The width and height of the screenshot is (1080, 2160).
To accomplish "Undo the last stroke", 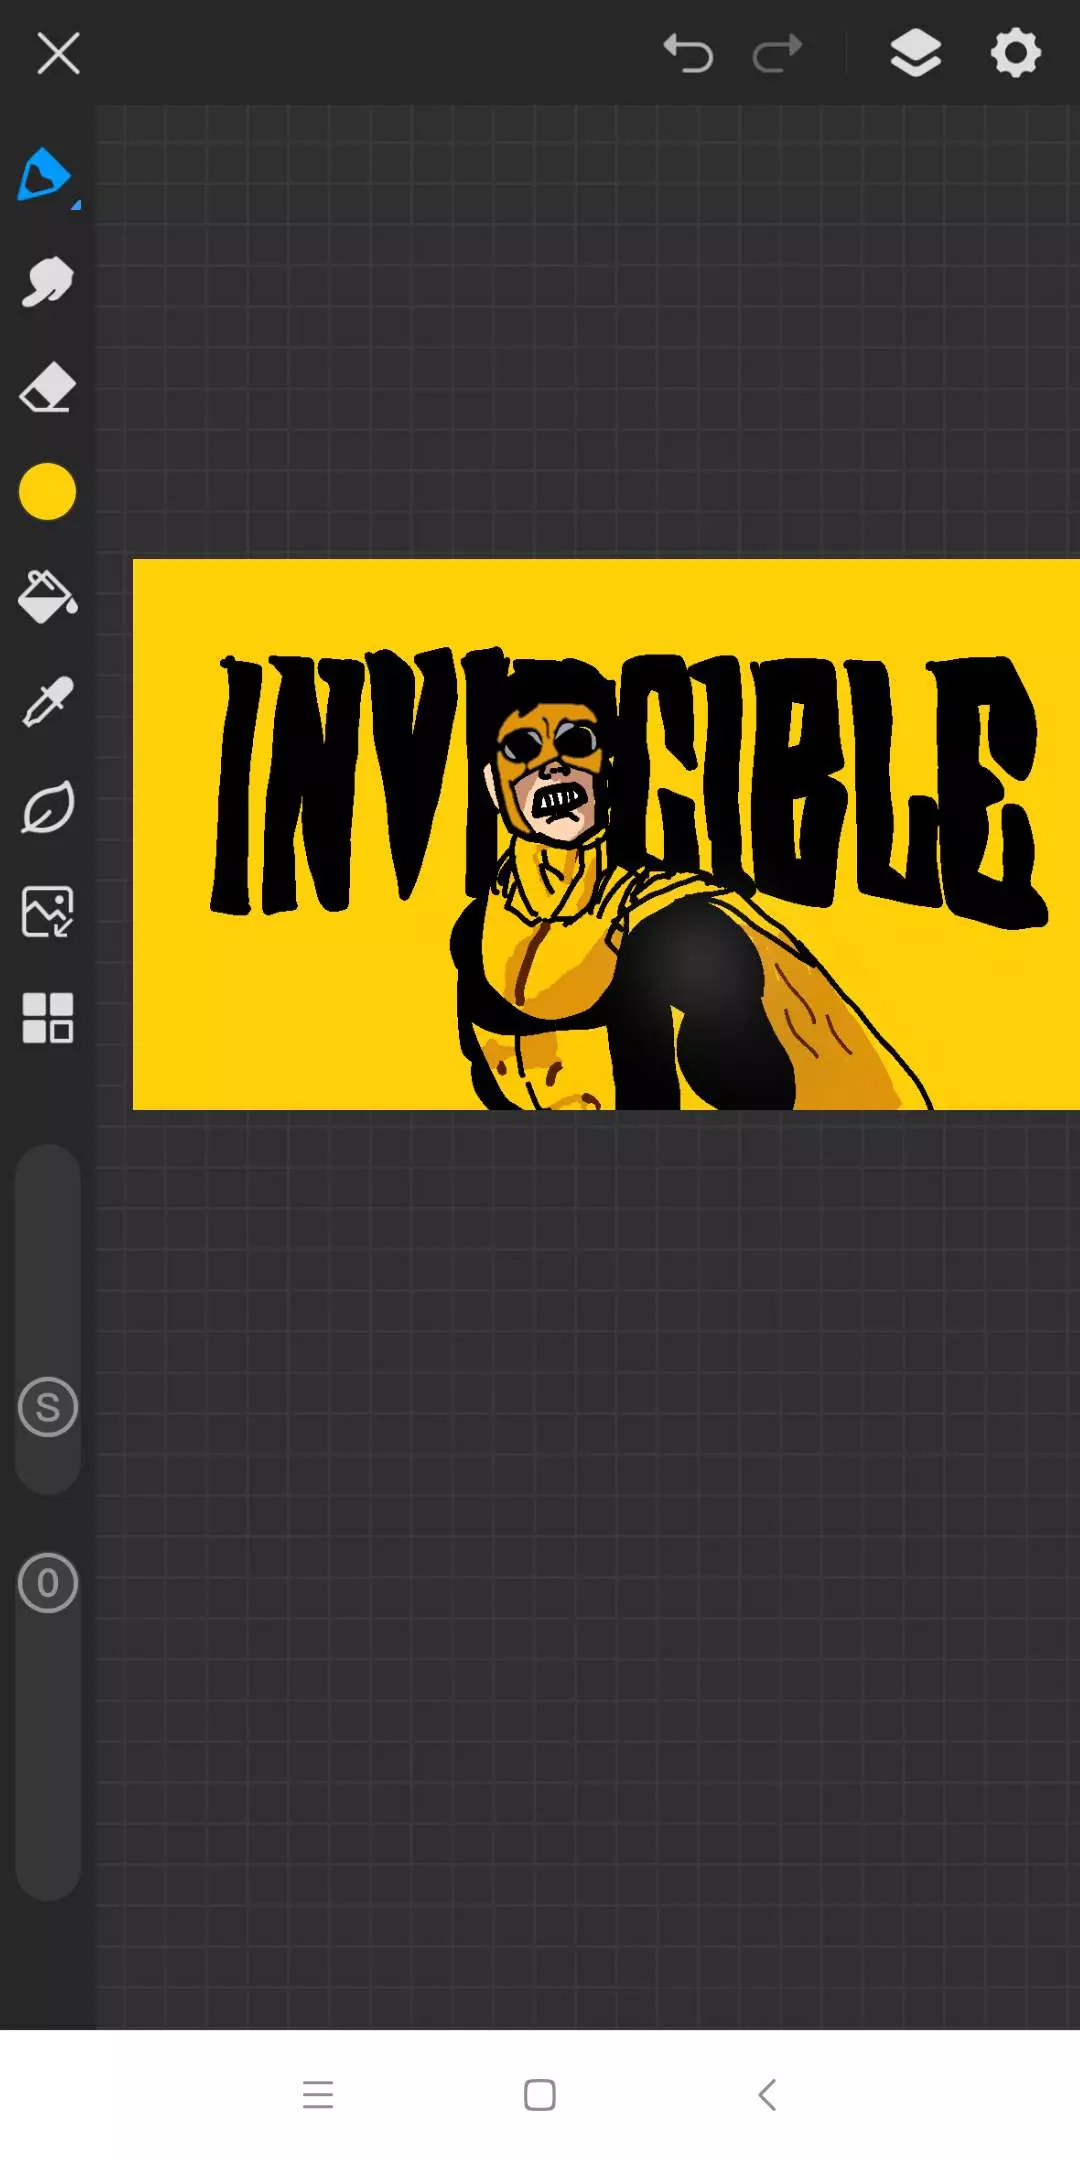I will (x=688, y=53).
